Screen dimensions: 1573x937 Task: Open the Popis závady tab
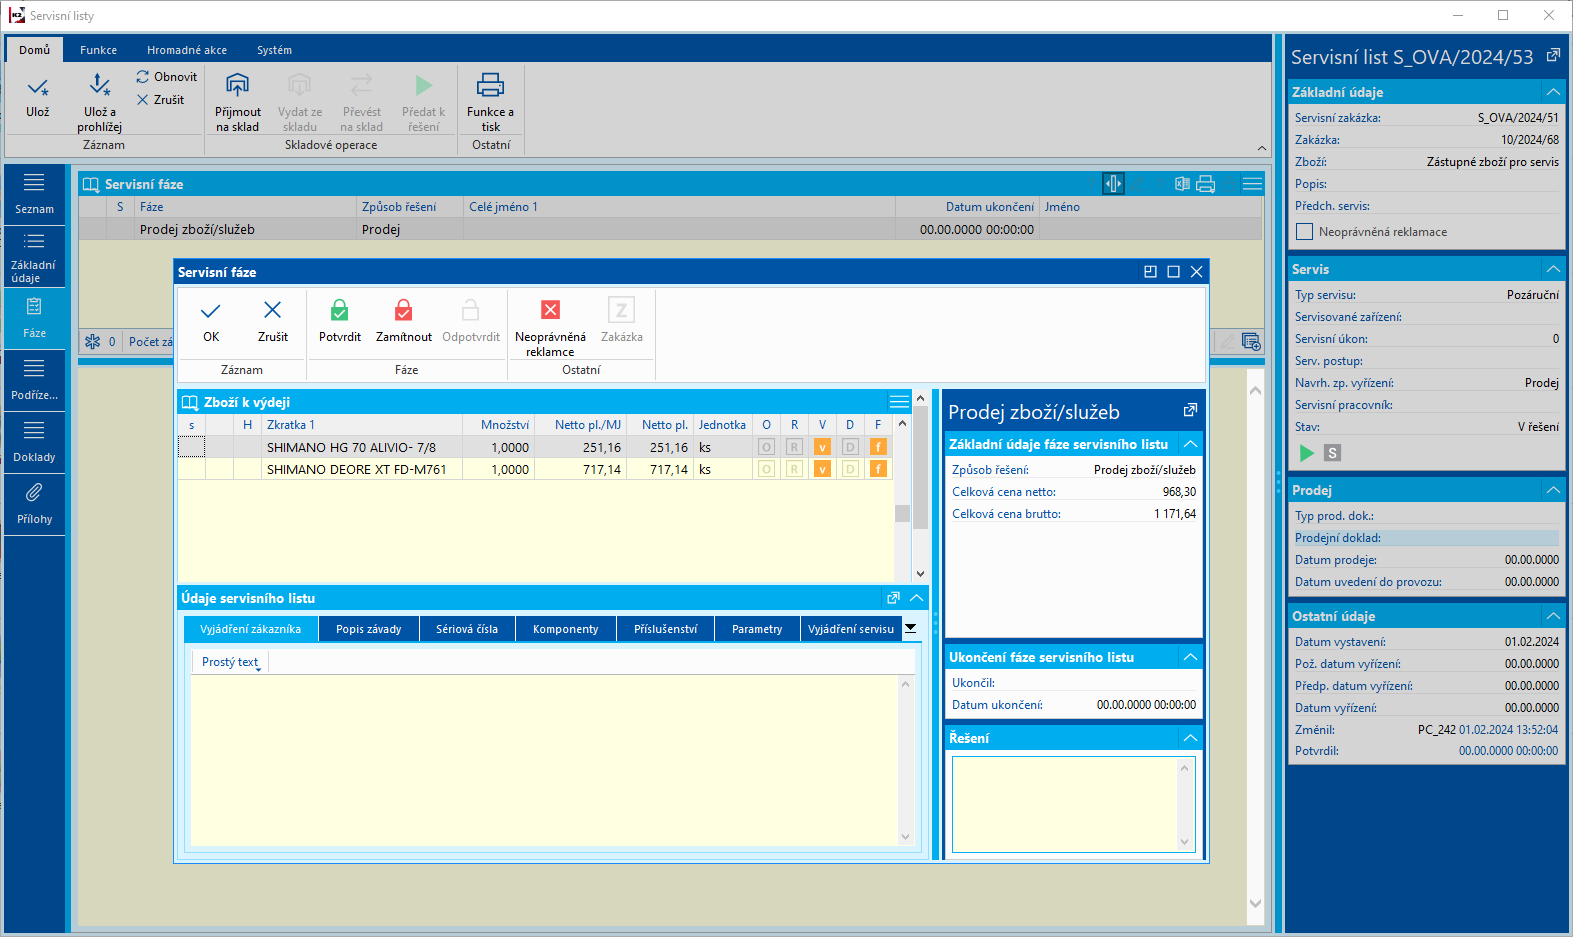(369, 629)
